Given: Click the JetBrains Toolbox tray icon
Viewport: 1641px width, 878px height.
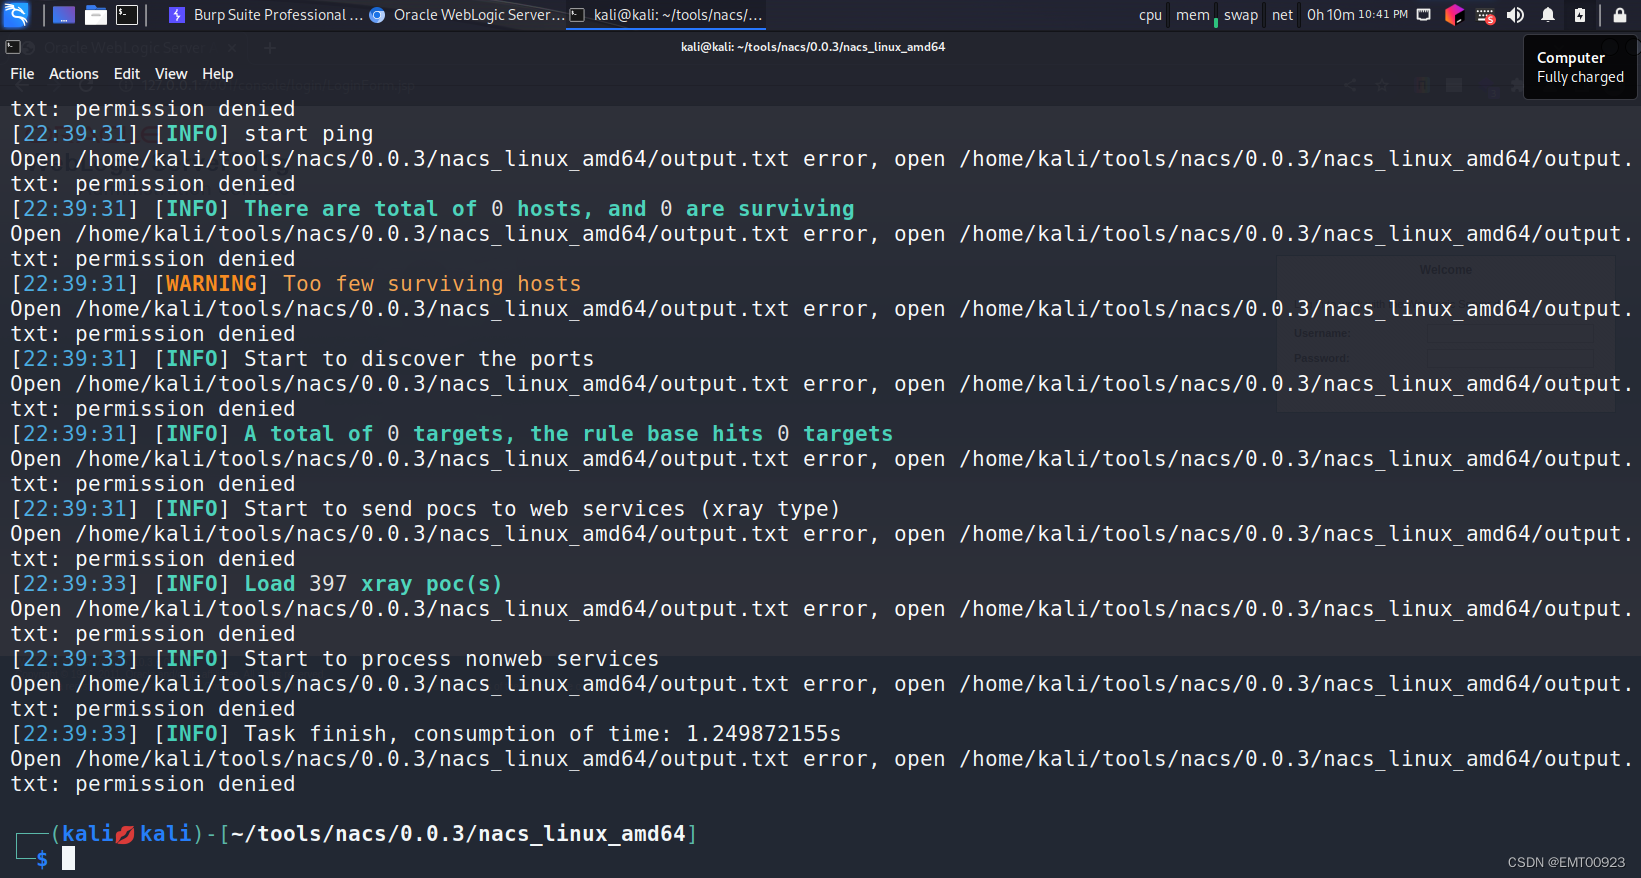Looking at the screenshot, I should point(1455,15).
